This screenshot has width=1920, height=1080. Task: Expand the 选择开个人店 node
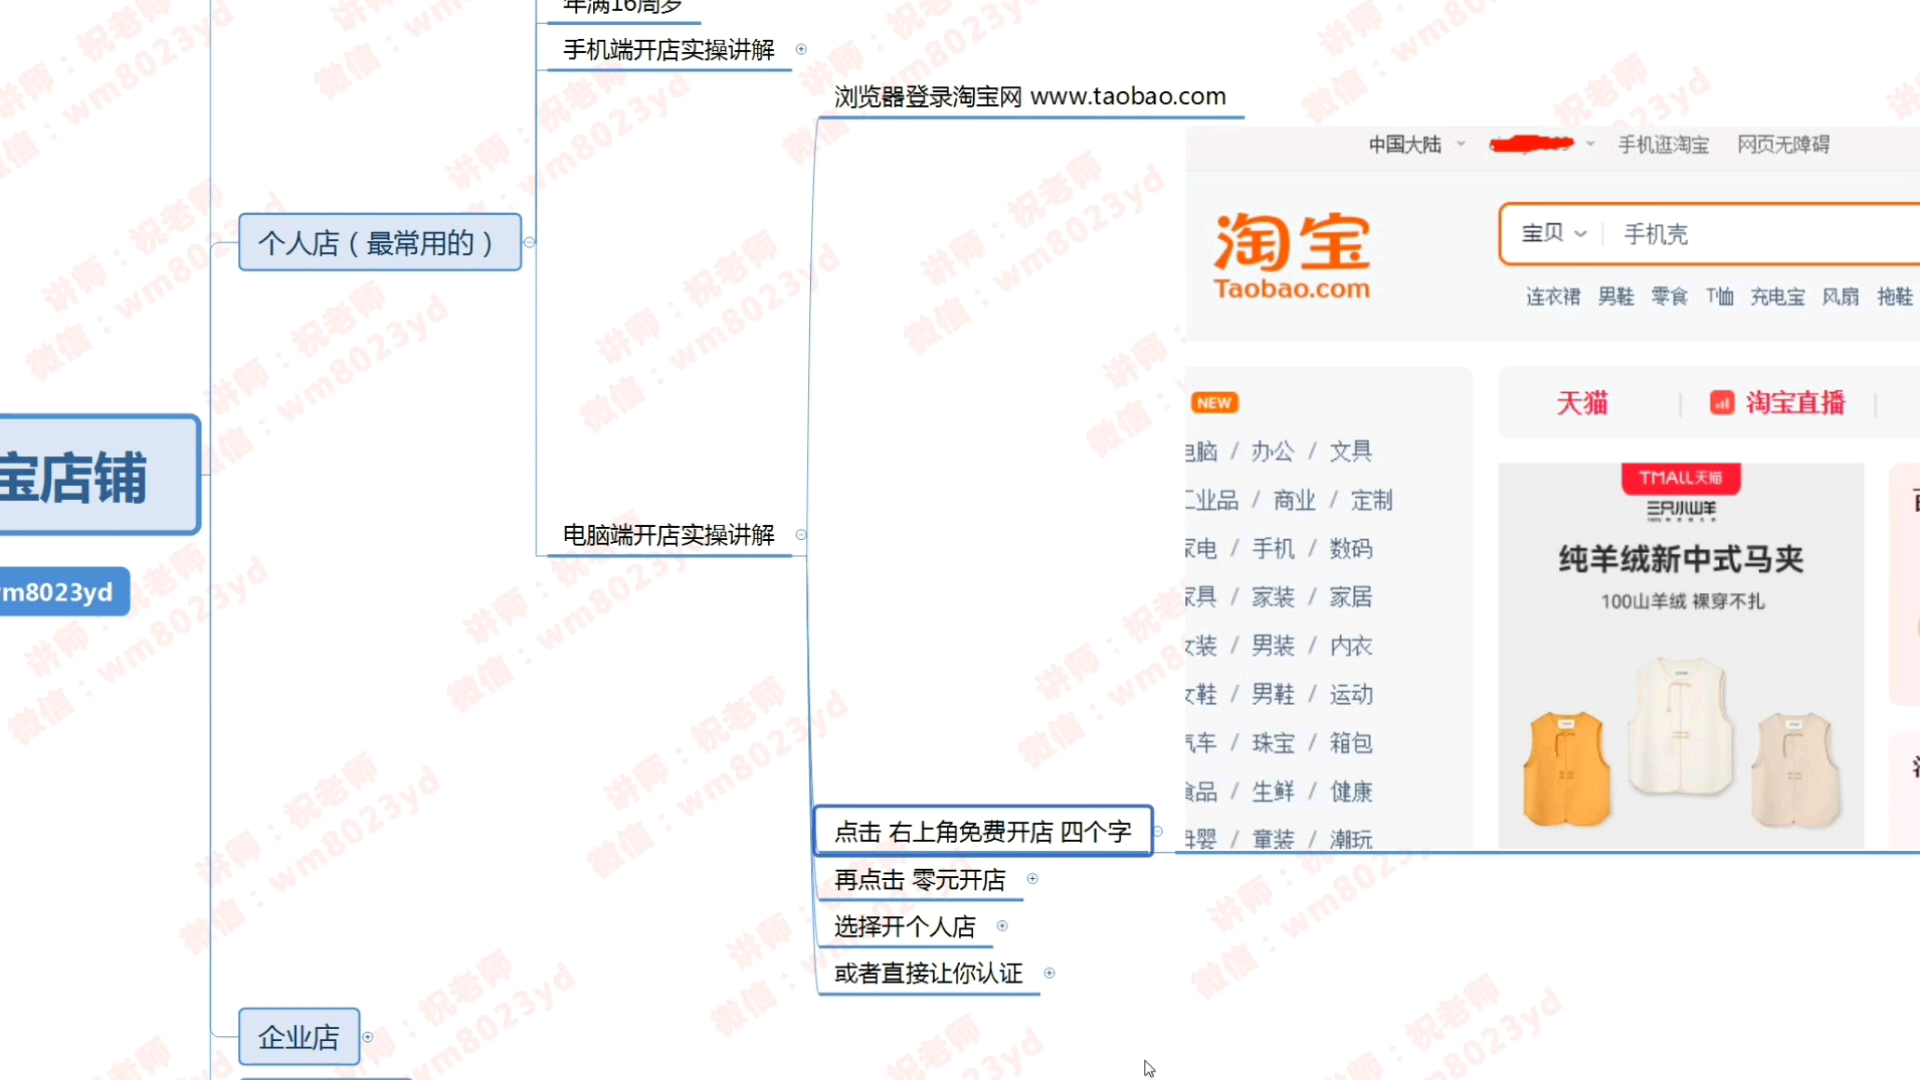tap(1002, 926)
